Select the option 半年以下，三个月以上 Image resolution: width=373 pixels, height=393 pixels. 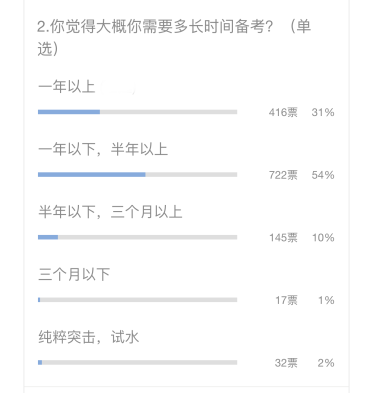[110, 212]
